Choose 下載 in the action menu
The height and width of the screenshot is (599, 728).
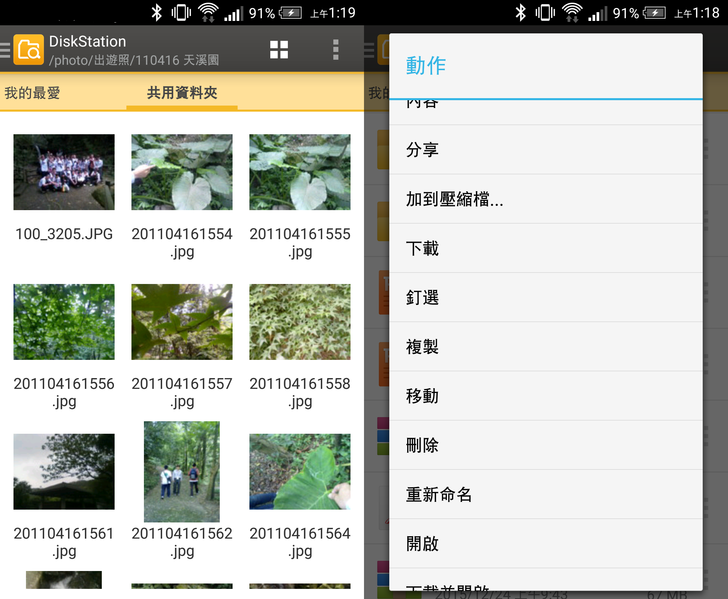click(546, 248)
